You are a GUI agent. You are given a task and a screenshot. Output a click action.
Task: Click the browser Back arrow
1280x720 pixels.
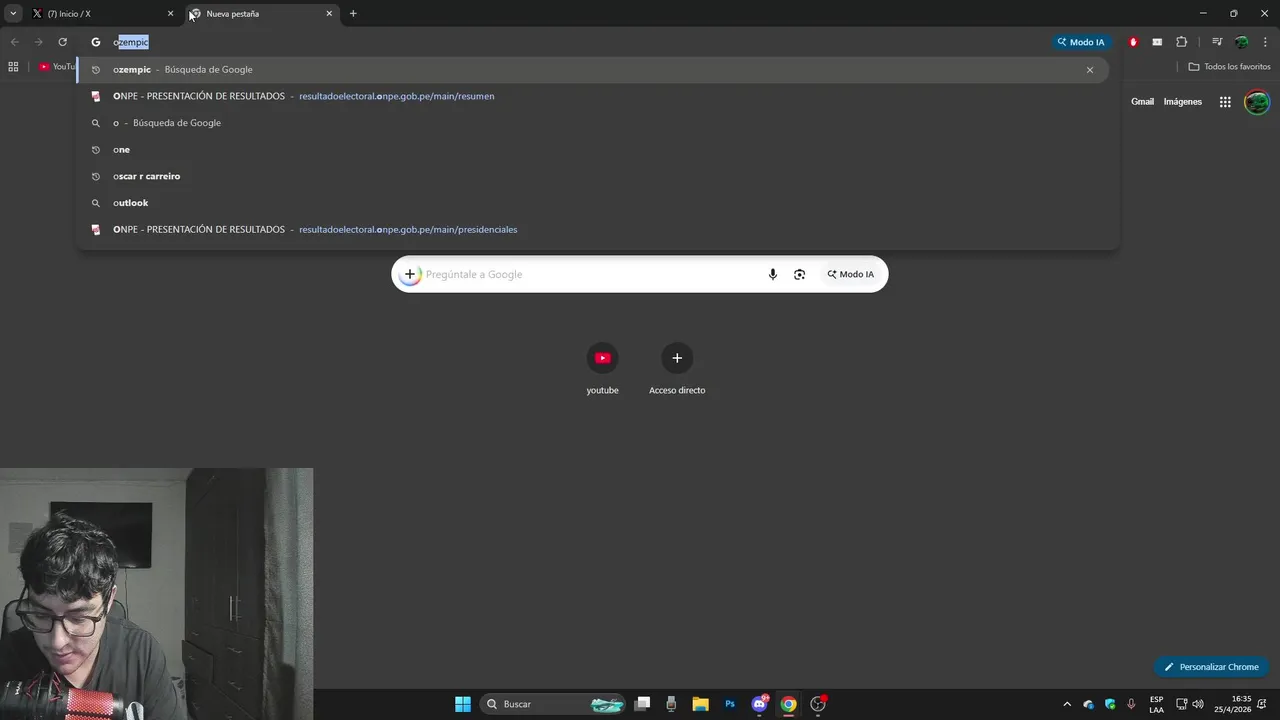15,42
